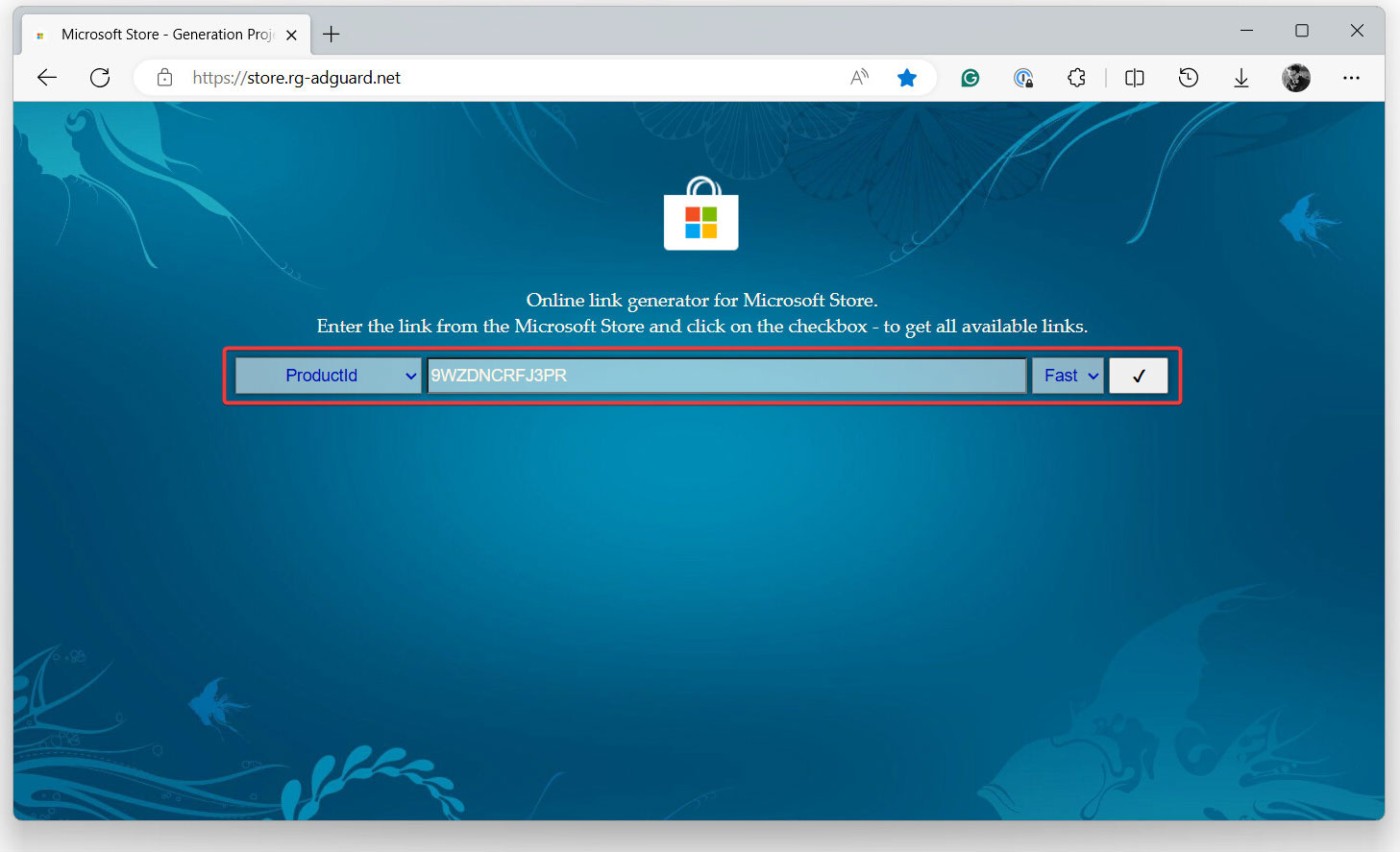
Task: Click the blue favorites star icon
Action: click(x=907, y=78)
